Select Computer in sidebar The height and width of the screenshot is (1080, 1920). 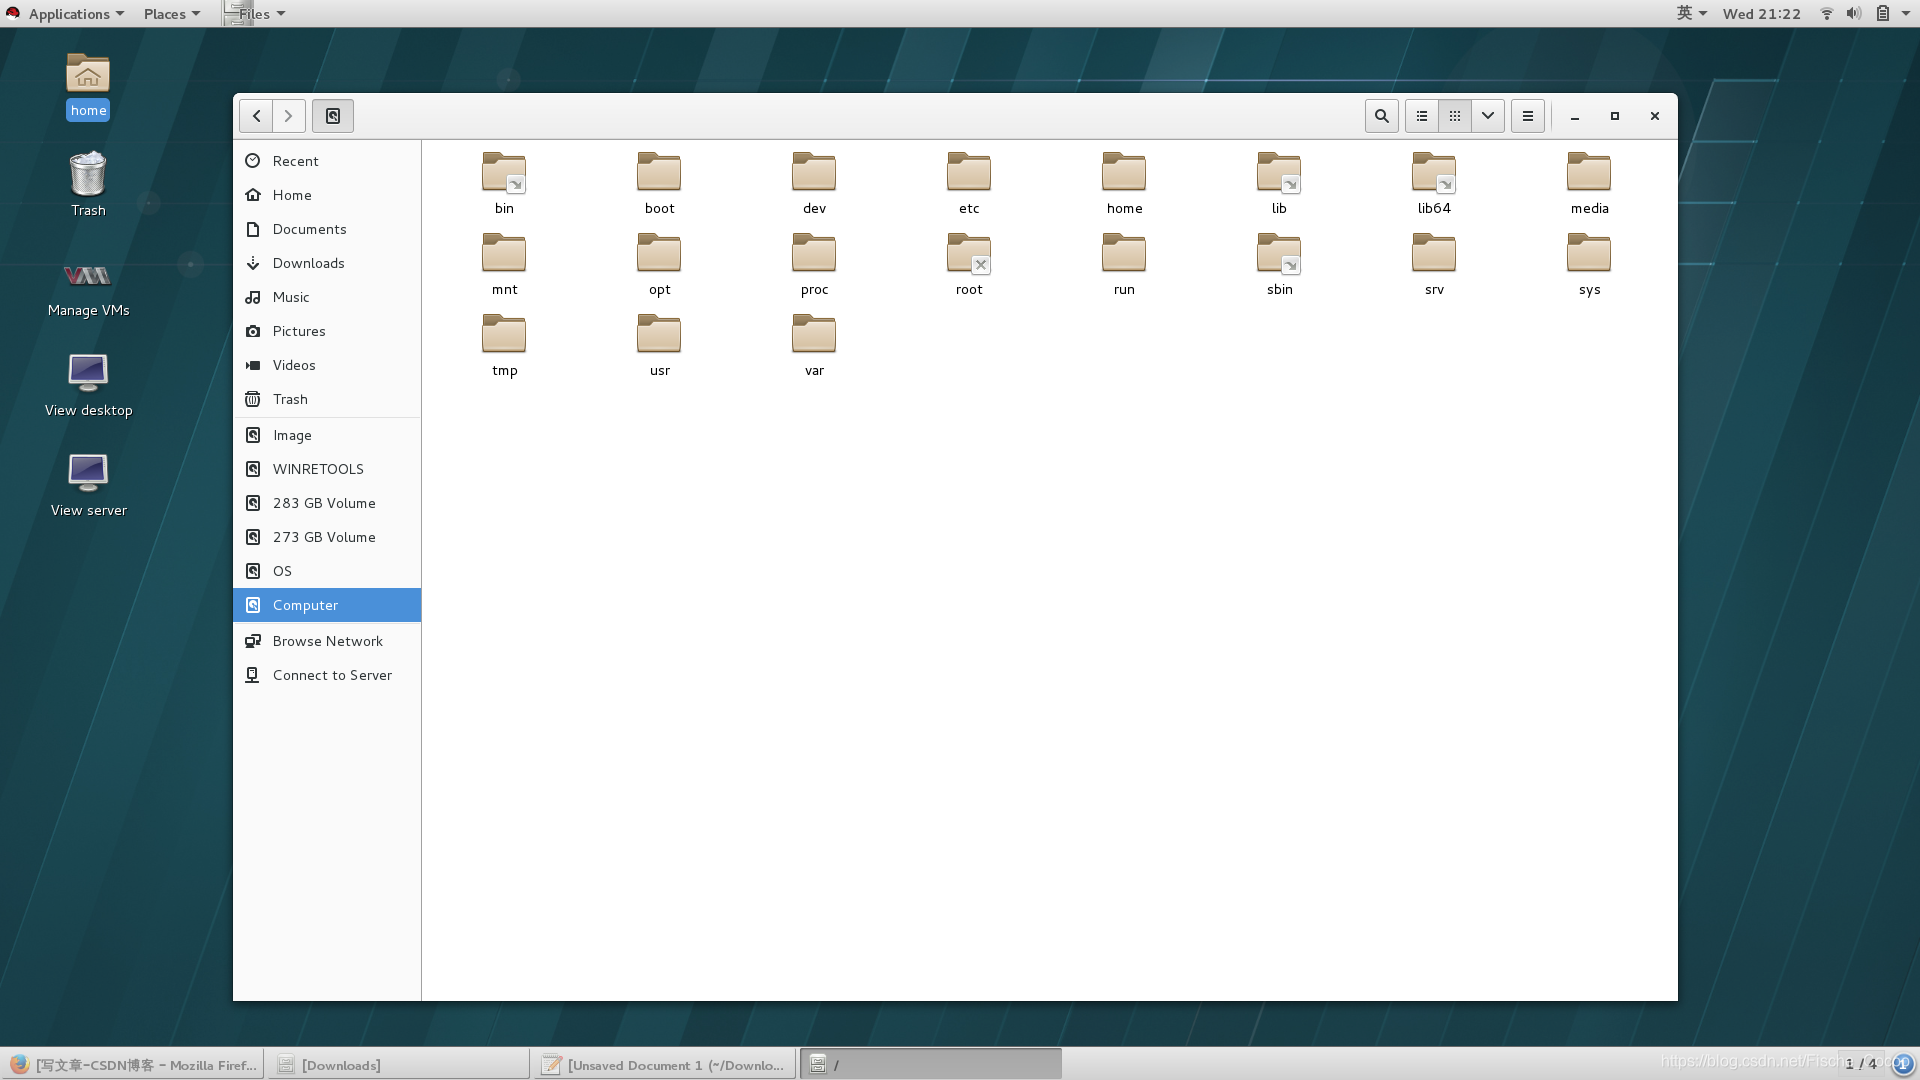pyautogui.click(x=327, y=605)
